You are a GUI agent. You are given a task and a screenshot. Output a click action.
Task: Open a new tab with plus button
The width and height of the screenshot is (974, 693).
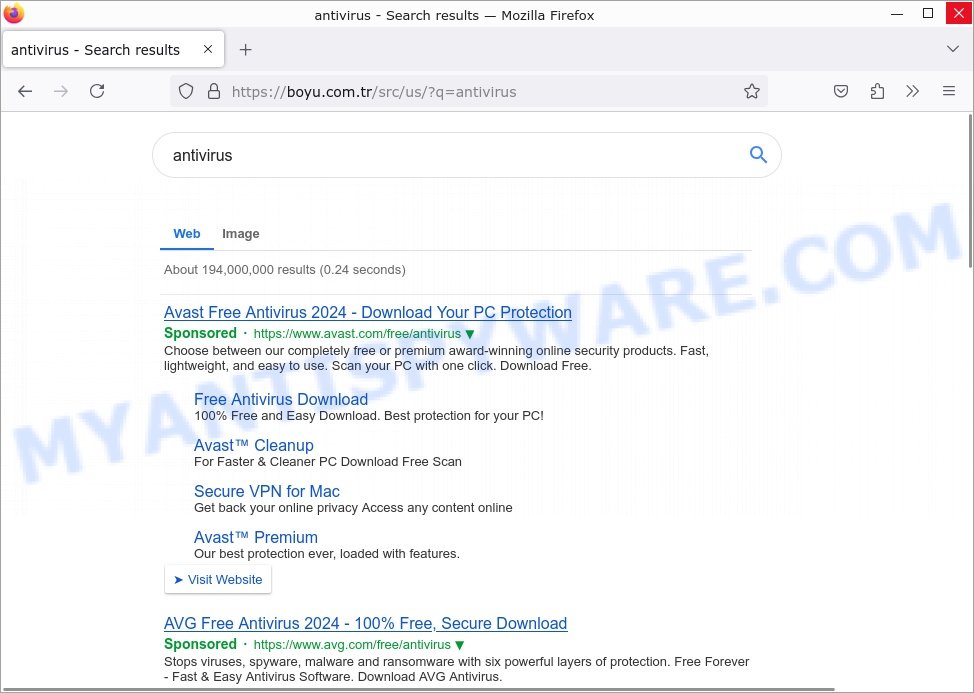(x=245, y=50)
